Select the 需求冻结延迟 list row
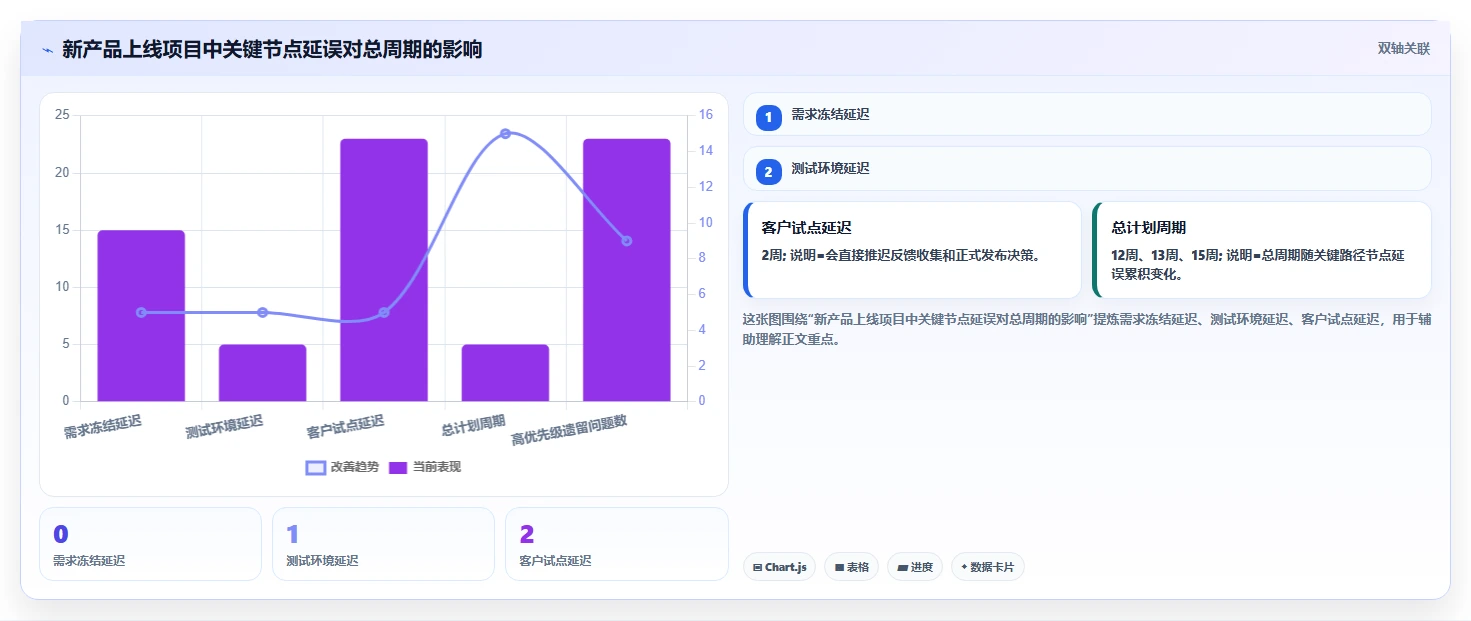Screen dimensions: 1471x621 pyautogui.click(x=1087, y=114)
